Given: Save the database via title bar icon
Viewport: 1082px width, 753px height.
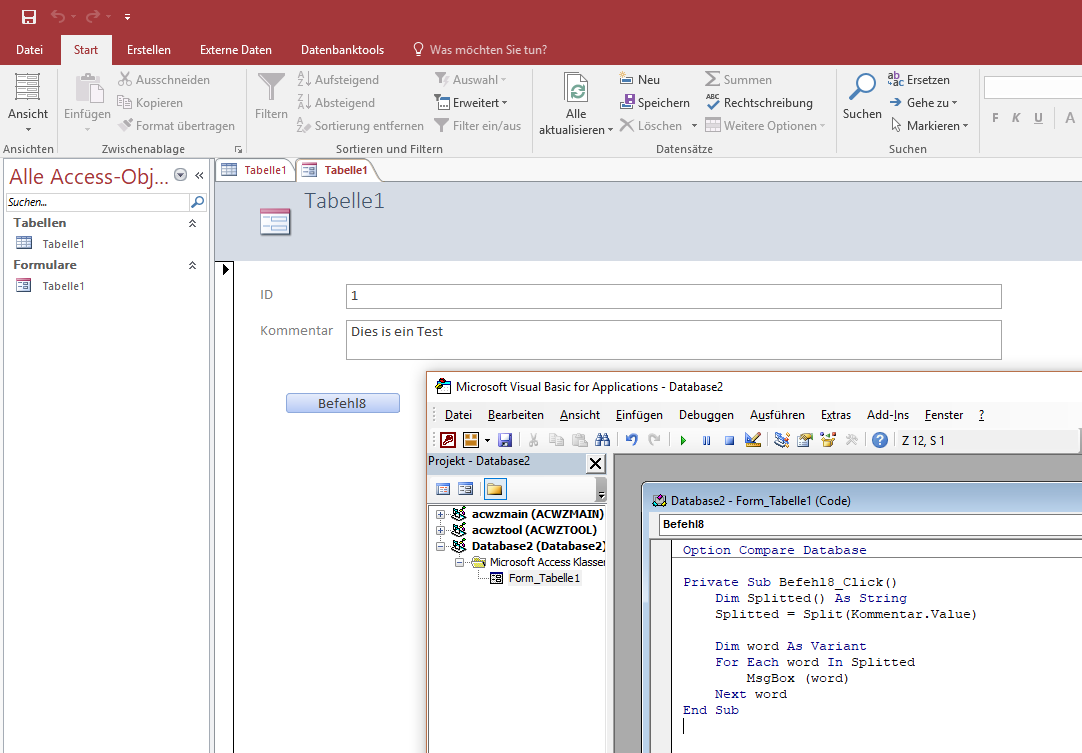Looking at the screenshot, I should 28,17.
